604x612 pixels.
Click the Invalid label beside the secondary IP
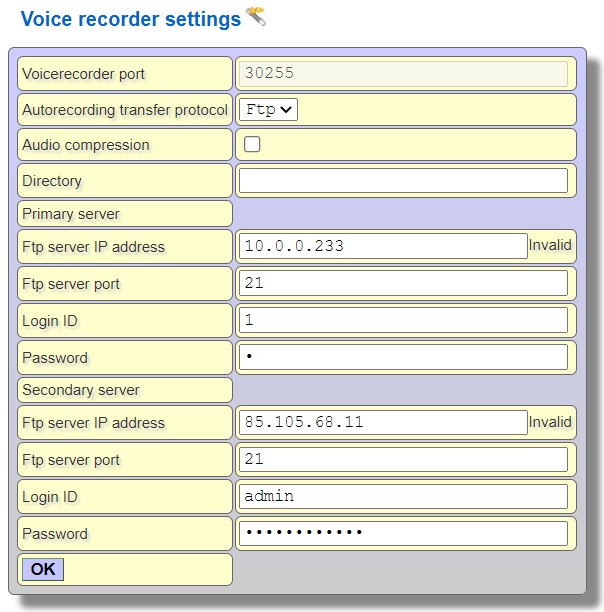point(550,422)
